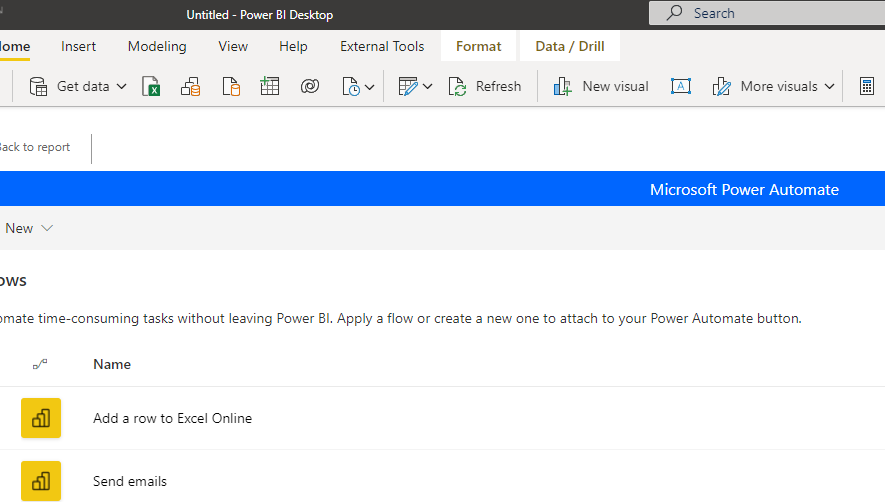Select the Format contextual tab
Viewport: 885px width, 502px height.
point(479,46)
